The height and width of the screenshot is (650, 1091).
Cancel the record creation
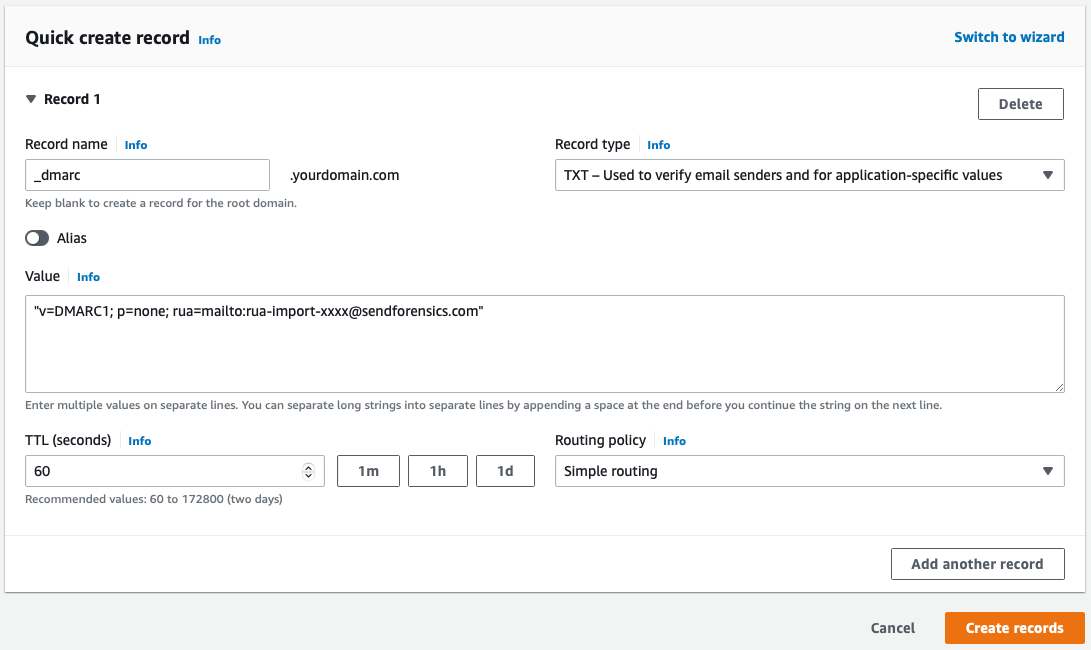893,628
